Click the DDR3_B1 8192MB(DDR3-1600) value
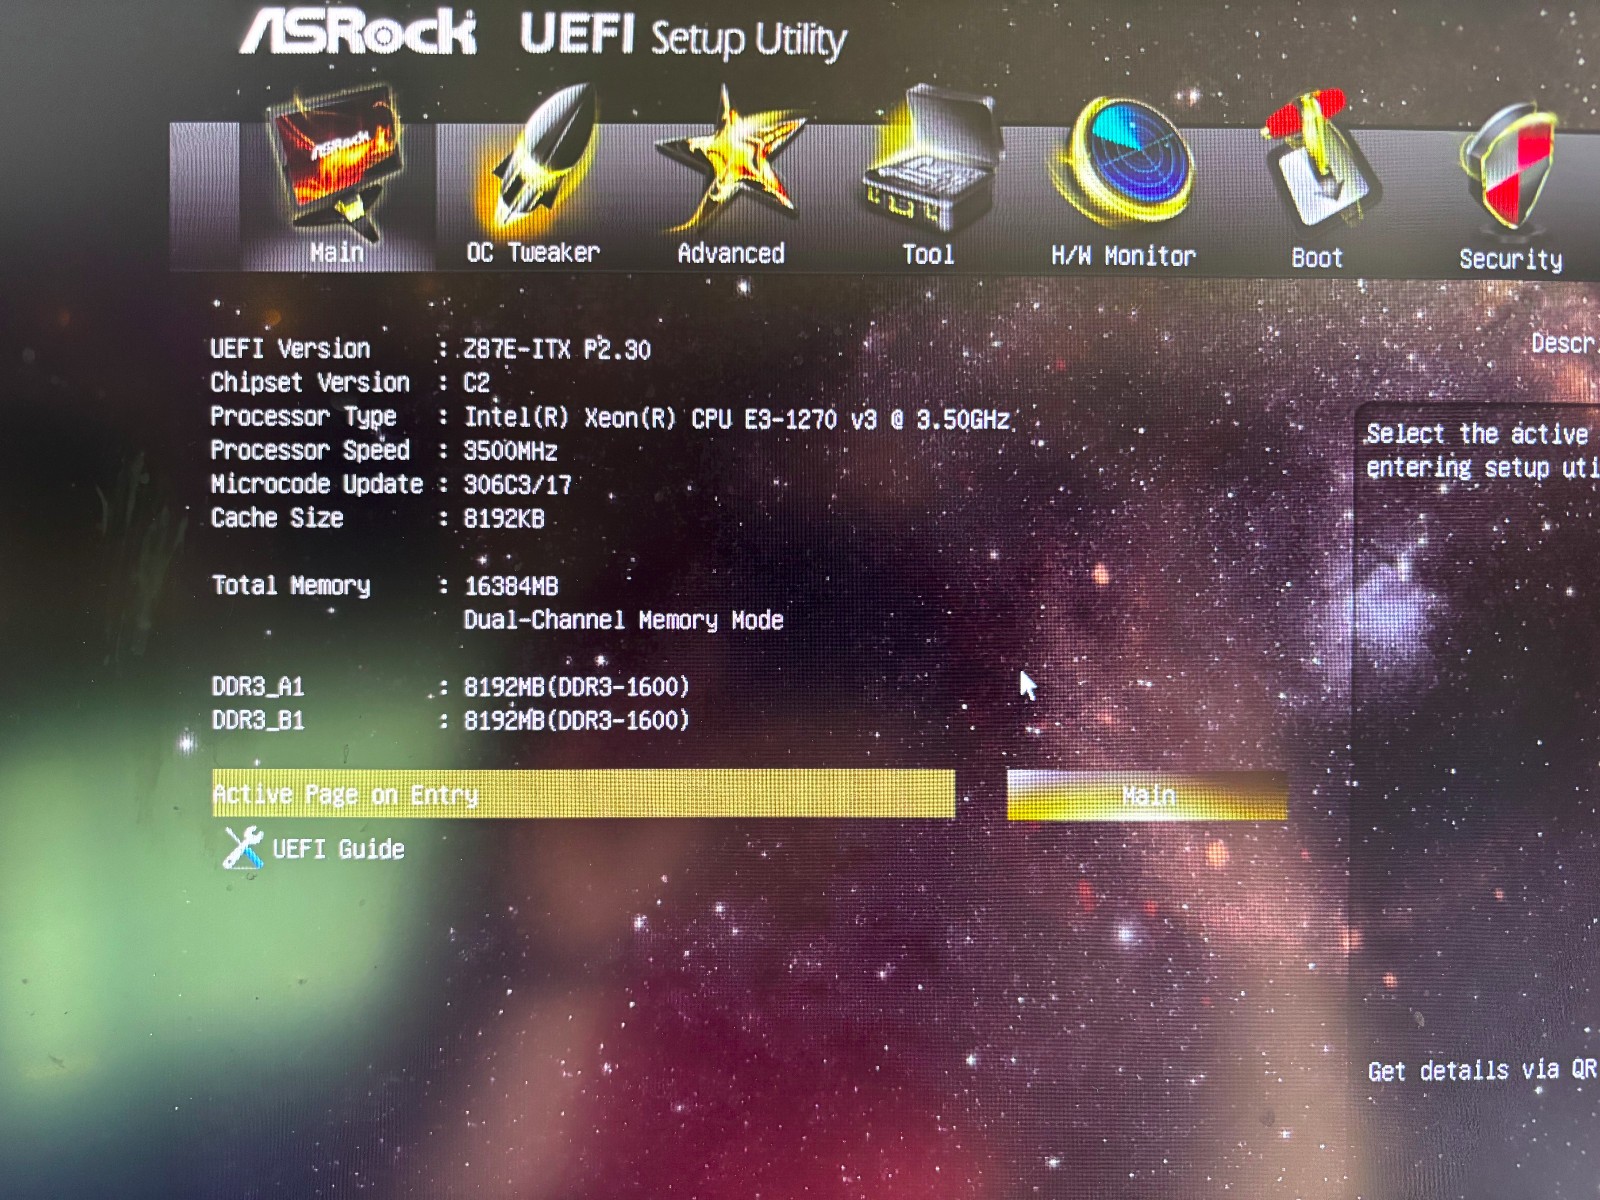This screenshot has height=1200, width=1600. tap(577, 721)
